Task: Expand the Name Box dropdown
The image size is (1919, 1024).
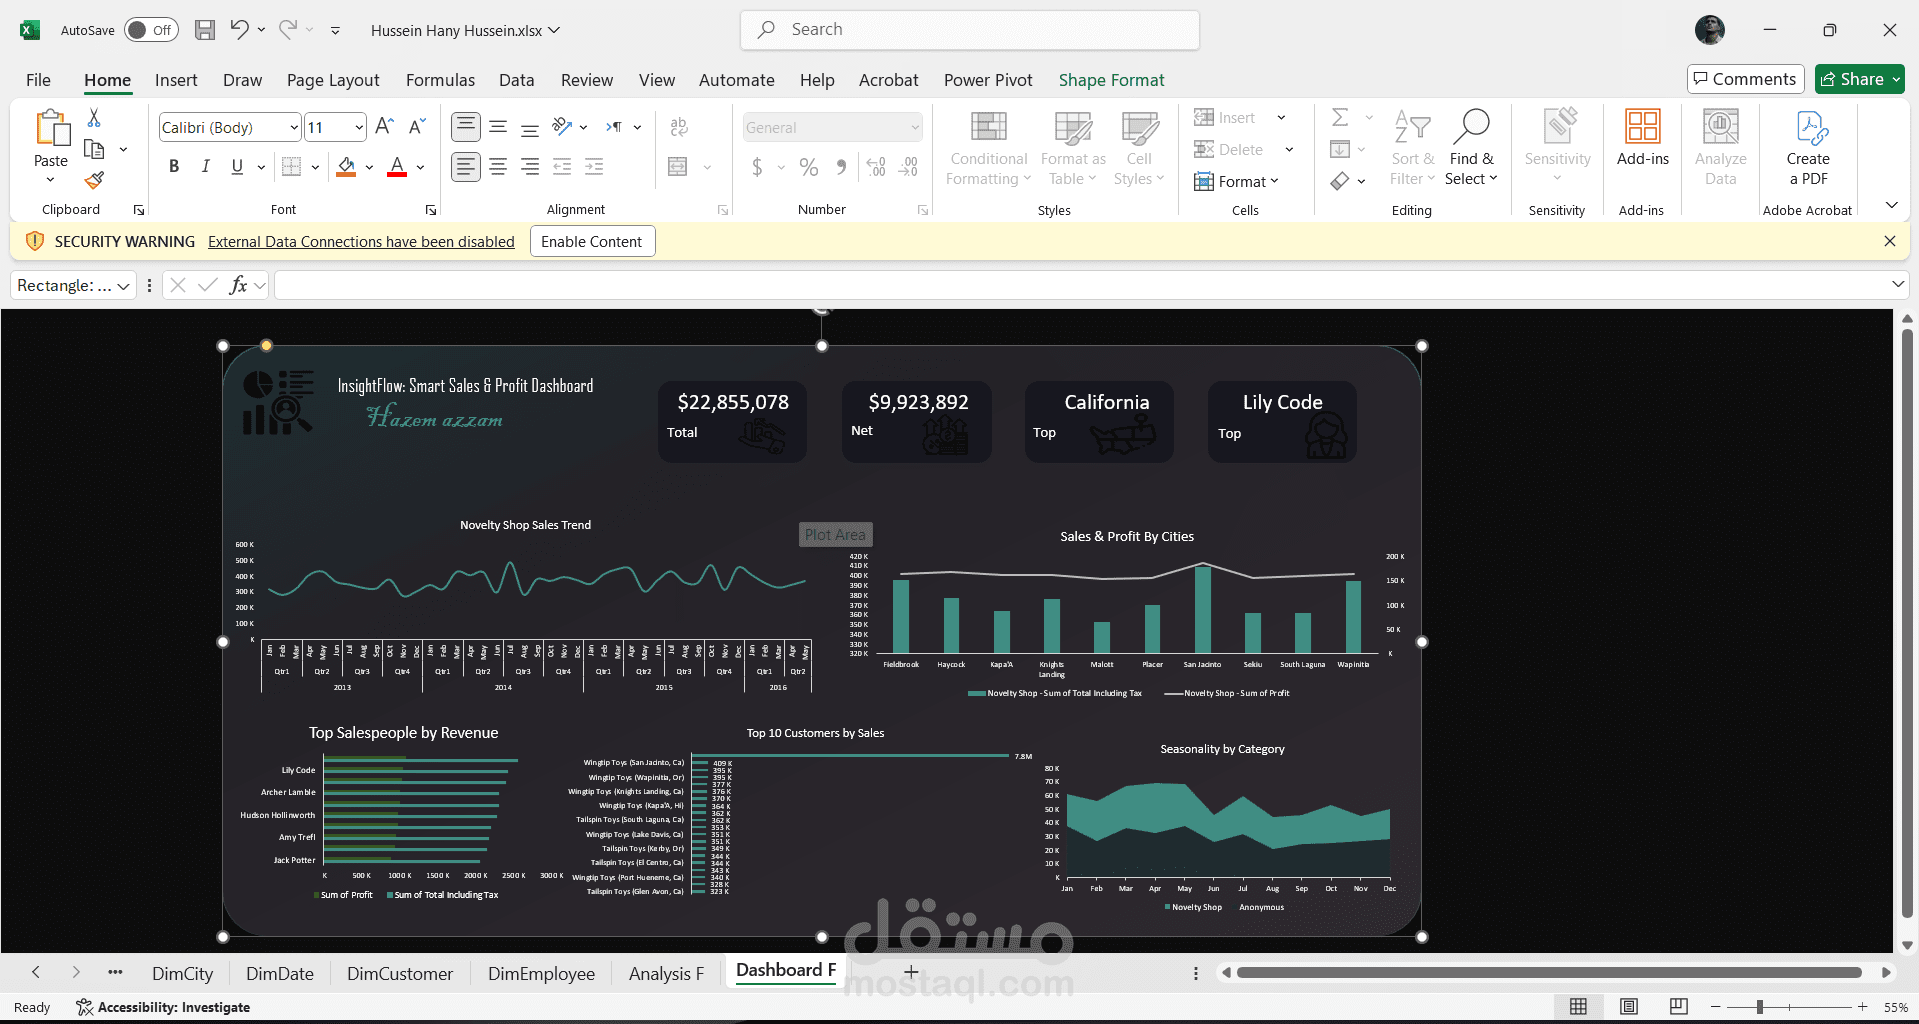Action: click(x=123, y=286)
